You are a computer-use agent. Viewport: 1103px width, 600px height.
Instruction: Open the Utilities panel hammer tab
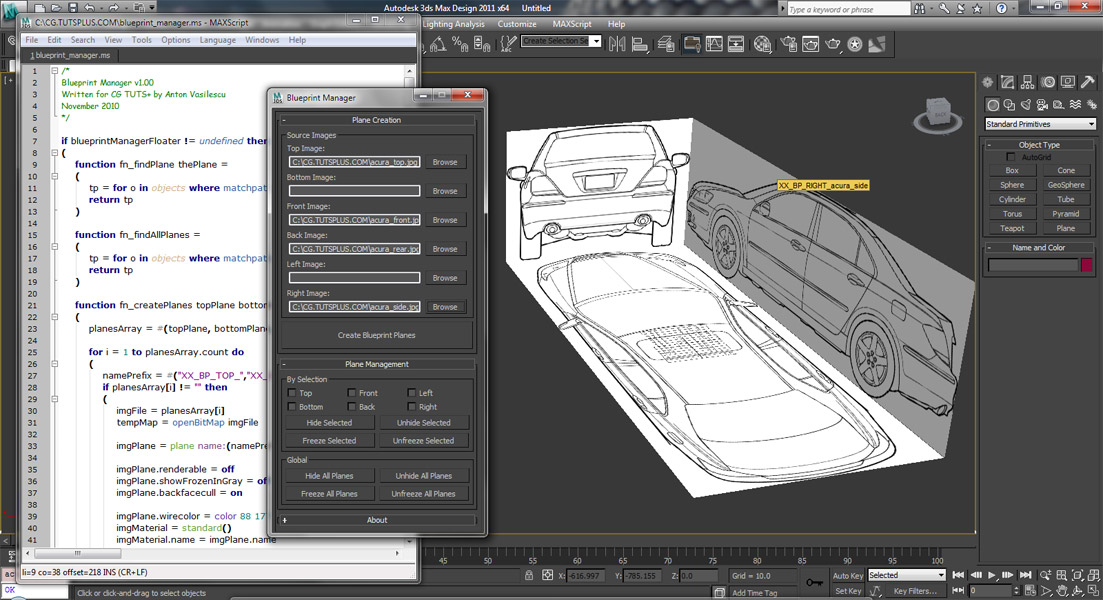click(1088, 82)
